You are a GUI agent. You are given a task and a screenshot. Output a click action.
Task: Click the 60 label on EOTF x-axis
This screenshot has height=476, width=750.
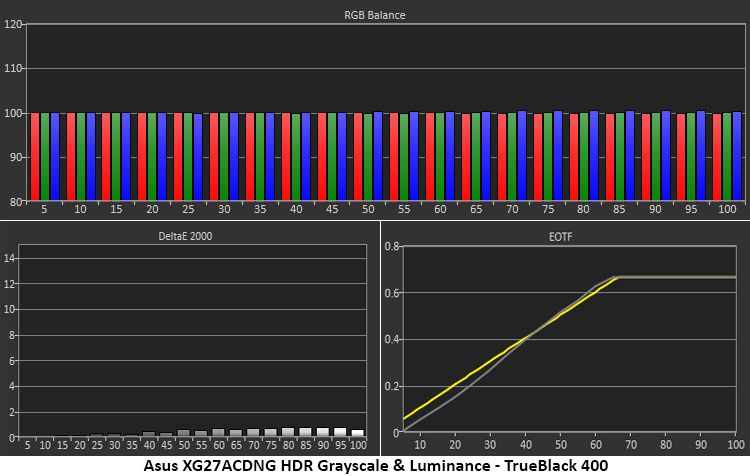[596, 444]
